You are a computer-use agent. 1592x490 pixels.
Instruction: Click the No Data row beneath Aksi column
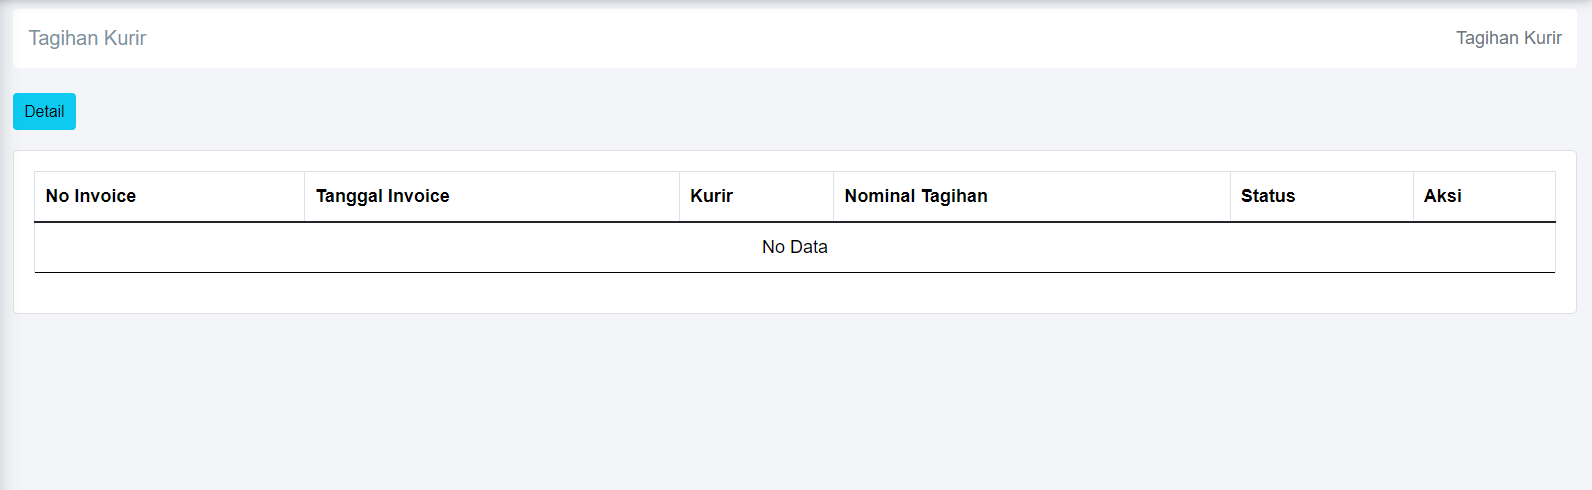pos(1483,247)
